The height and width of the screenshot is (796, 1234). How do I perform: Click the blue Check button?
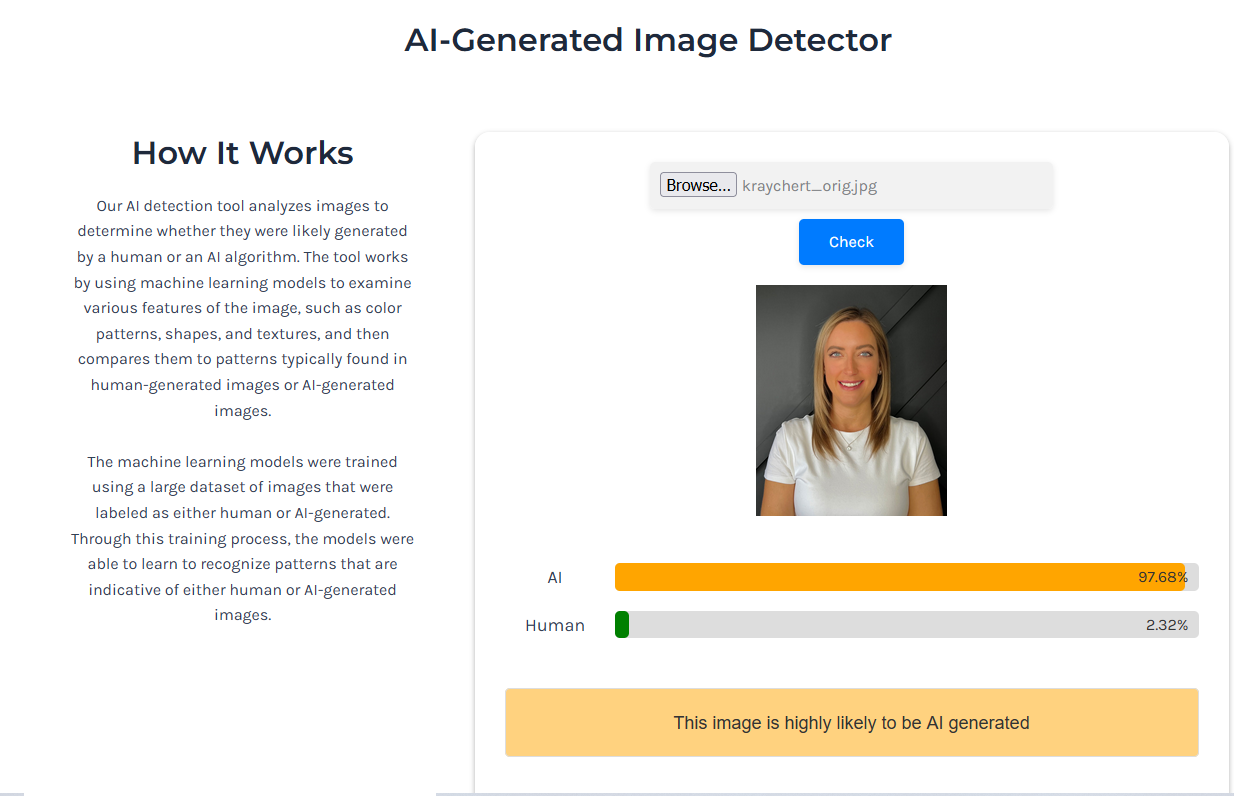(x=851, y=242)
